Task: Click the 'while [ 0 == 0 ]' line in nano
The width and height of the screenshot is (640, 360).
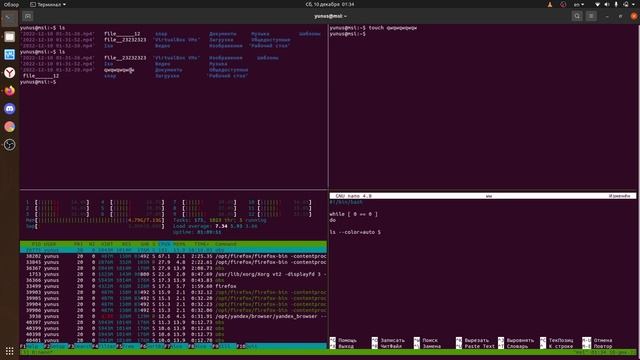Action: pyautogui.click(x=353, y=214)
